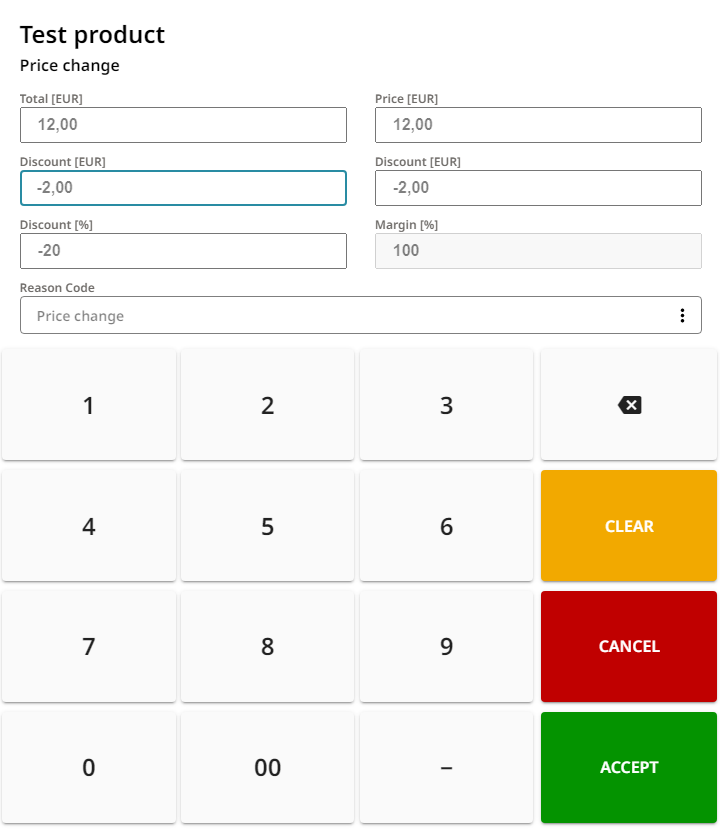Select the Discount [%] field

coord(183,250)
